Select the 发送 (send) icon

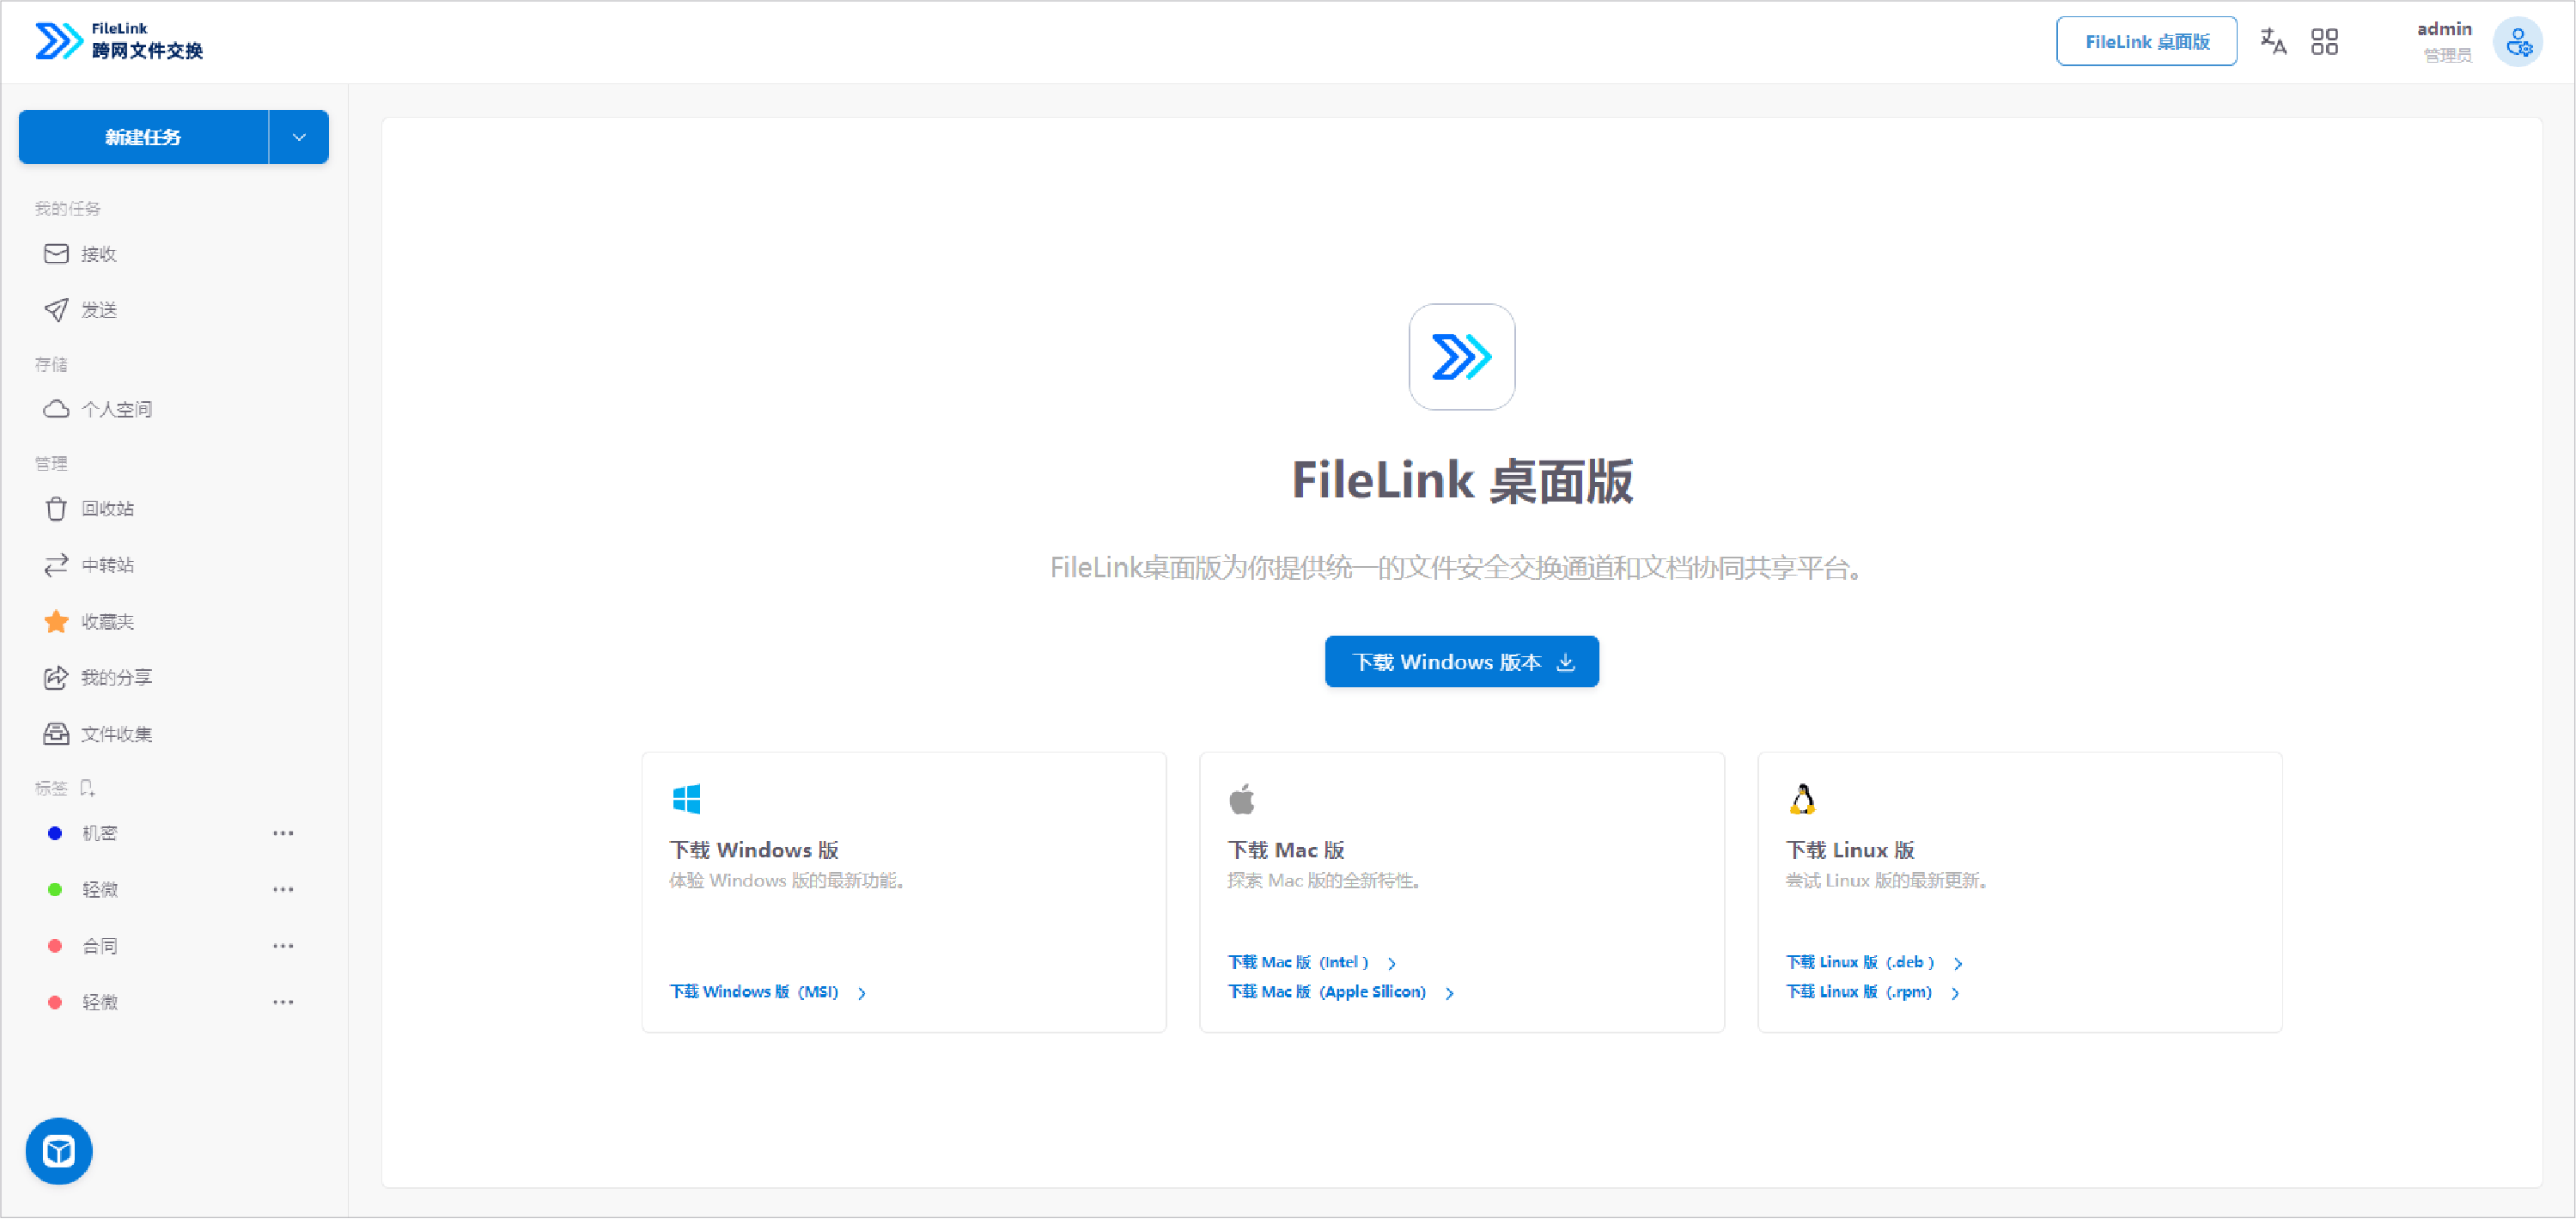pyautogui.click(x=56, y=310)
